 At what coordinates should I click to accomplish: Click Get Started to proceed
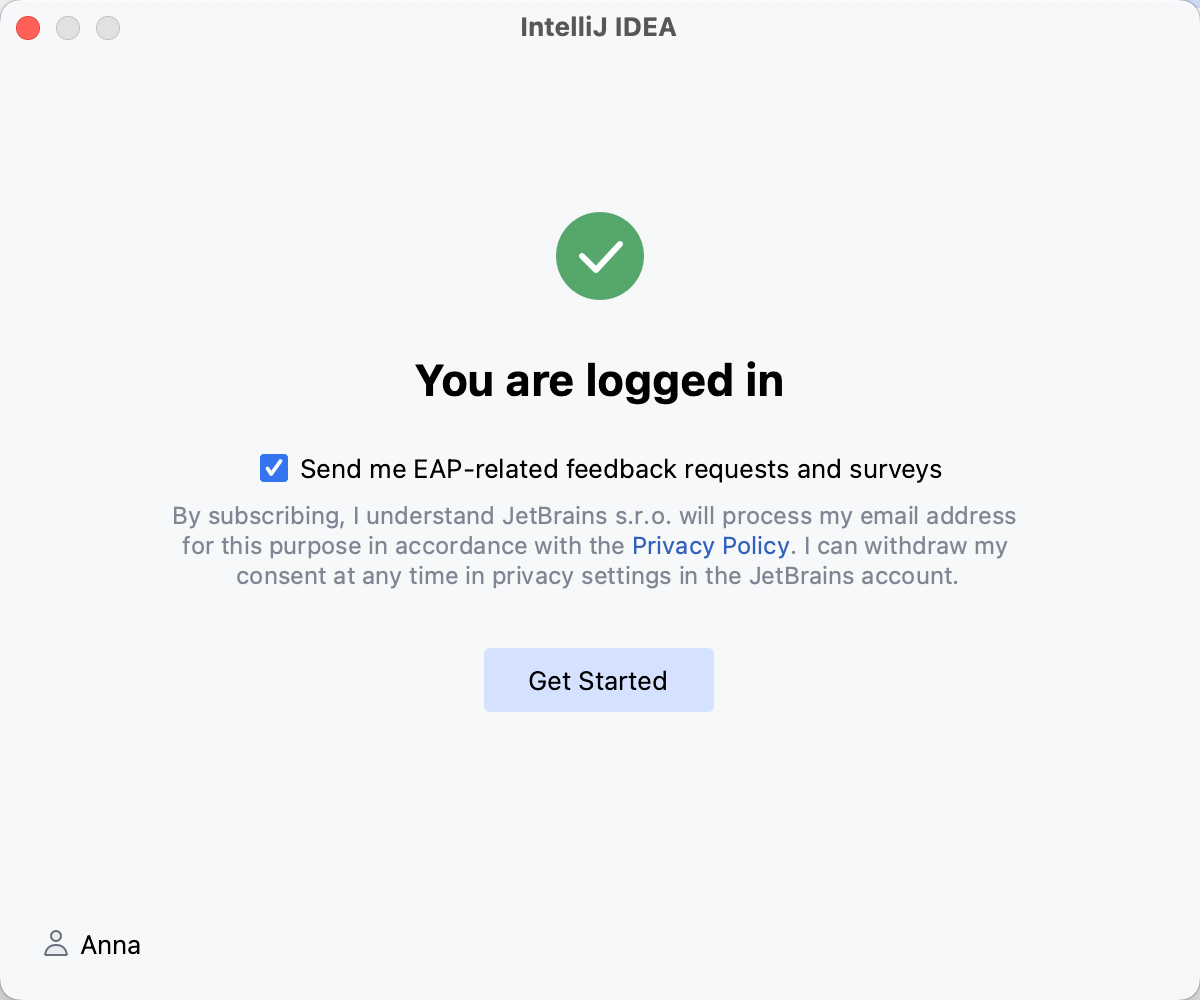(x=598, y=680)
